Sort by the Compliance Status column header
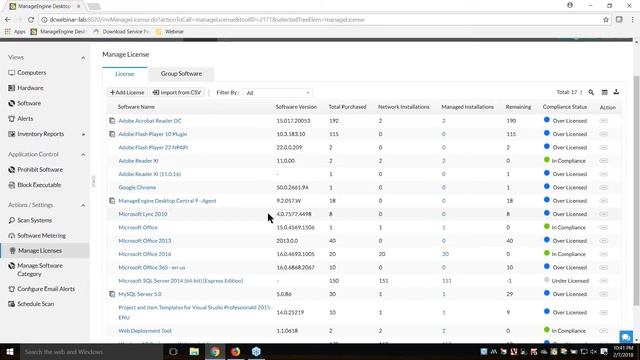 (x=565, y=107)
